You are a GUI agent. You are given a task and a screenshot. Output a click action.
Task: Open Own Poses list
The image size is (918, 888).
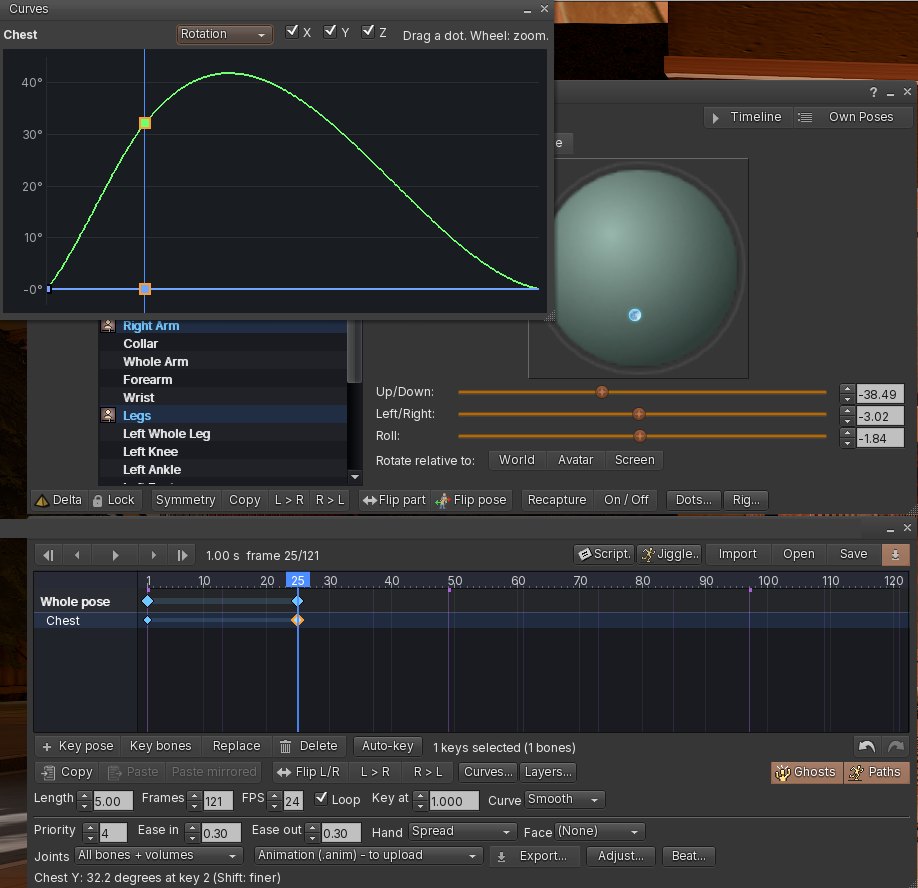tap(852, 117)
